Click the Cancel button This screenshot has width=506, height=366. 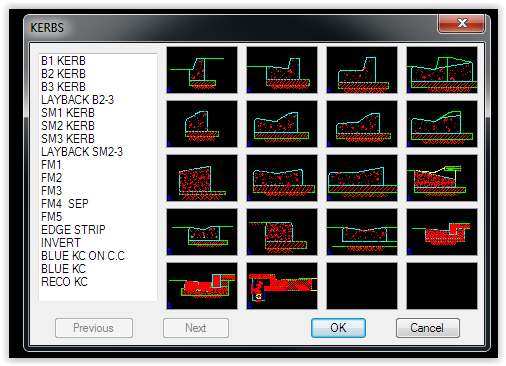[x=428, y=328]
